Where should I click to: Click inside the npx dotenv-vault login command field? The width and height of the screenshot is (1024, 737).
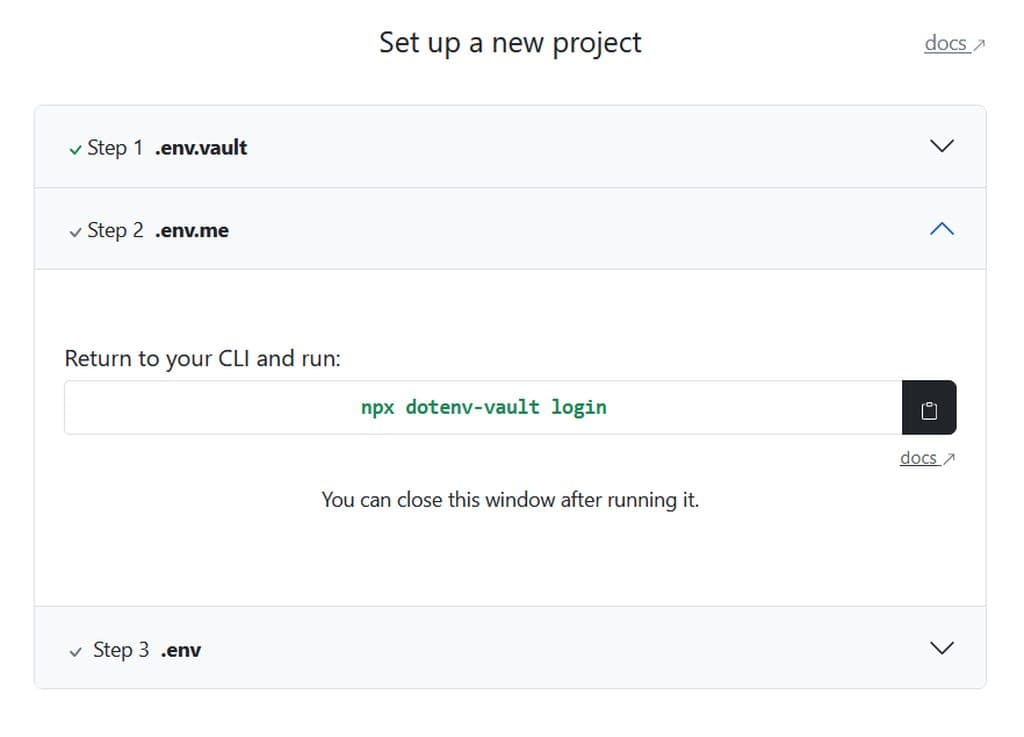pos(484,407)
